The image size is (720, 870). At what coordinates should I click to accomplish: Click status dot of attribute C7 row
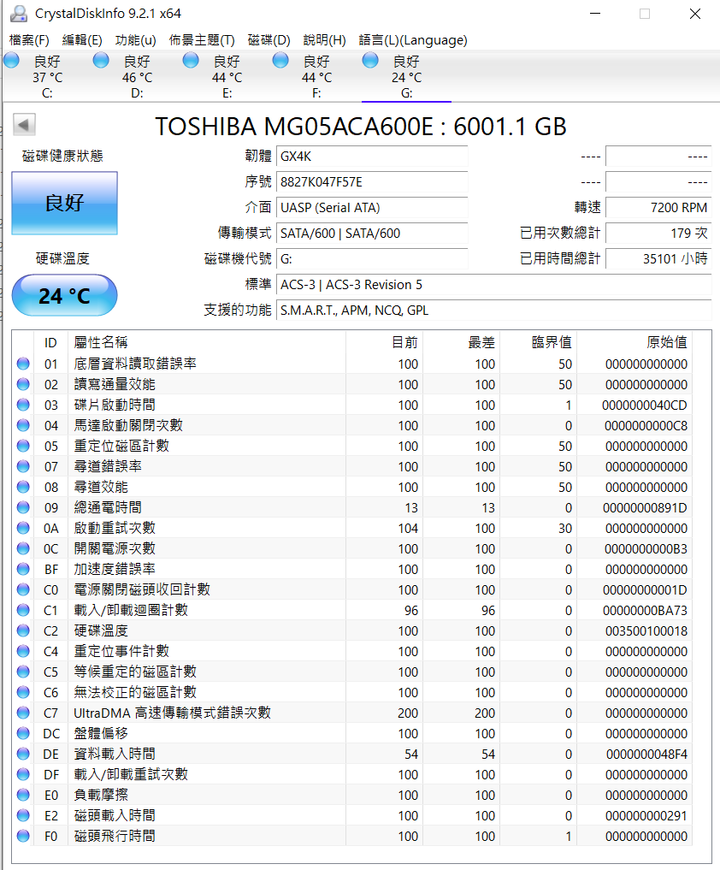23,713
